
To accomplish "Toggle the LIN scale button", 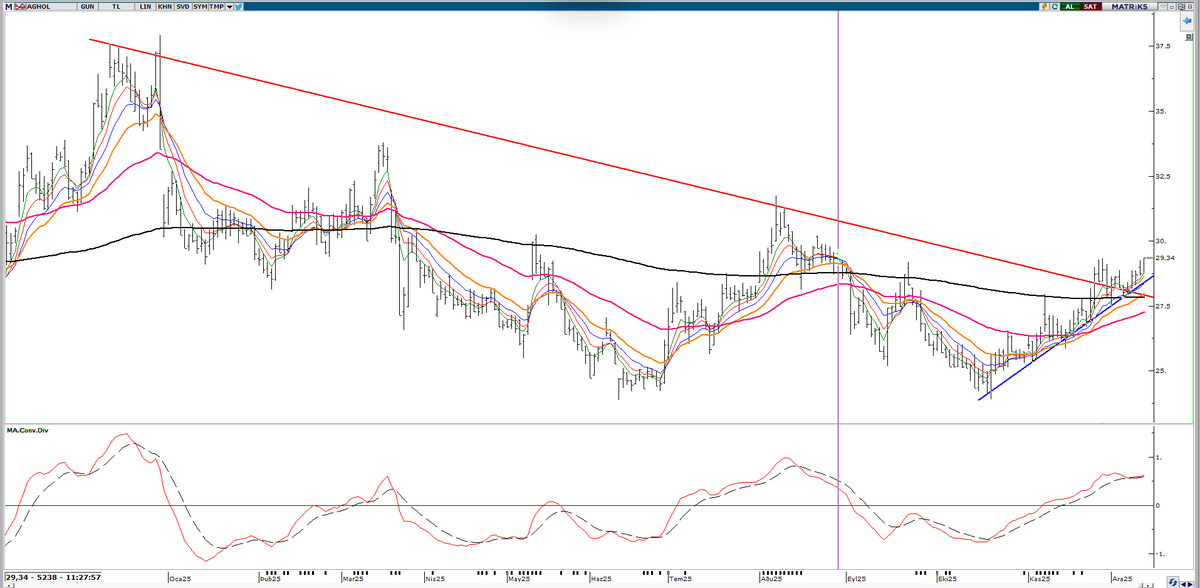I will click(145, 6).
